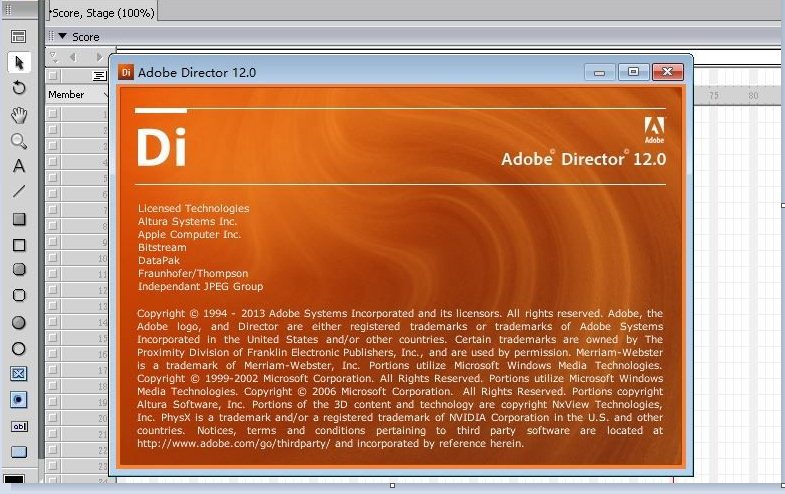Minimize the Adobe Director 12.0 dialog
785x494 pixels.
[x=599, y=72]
